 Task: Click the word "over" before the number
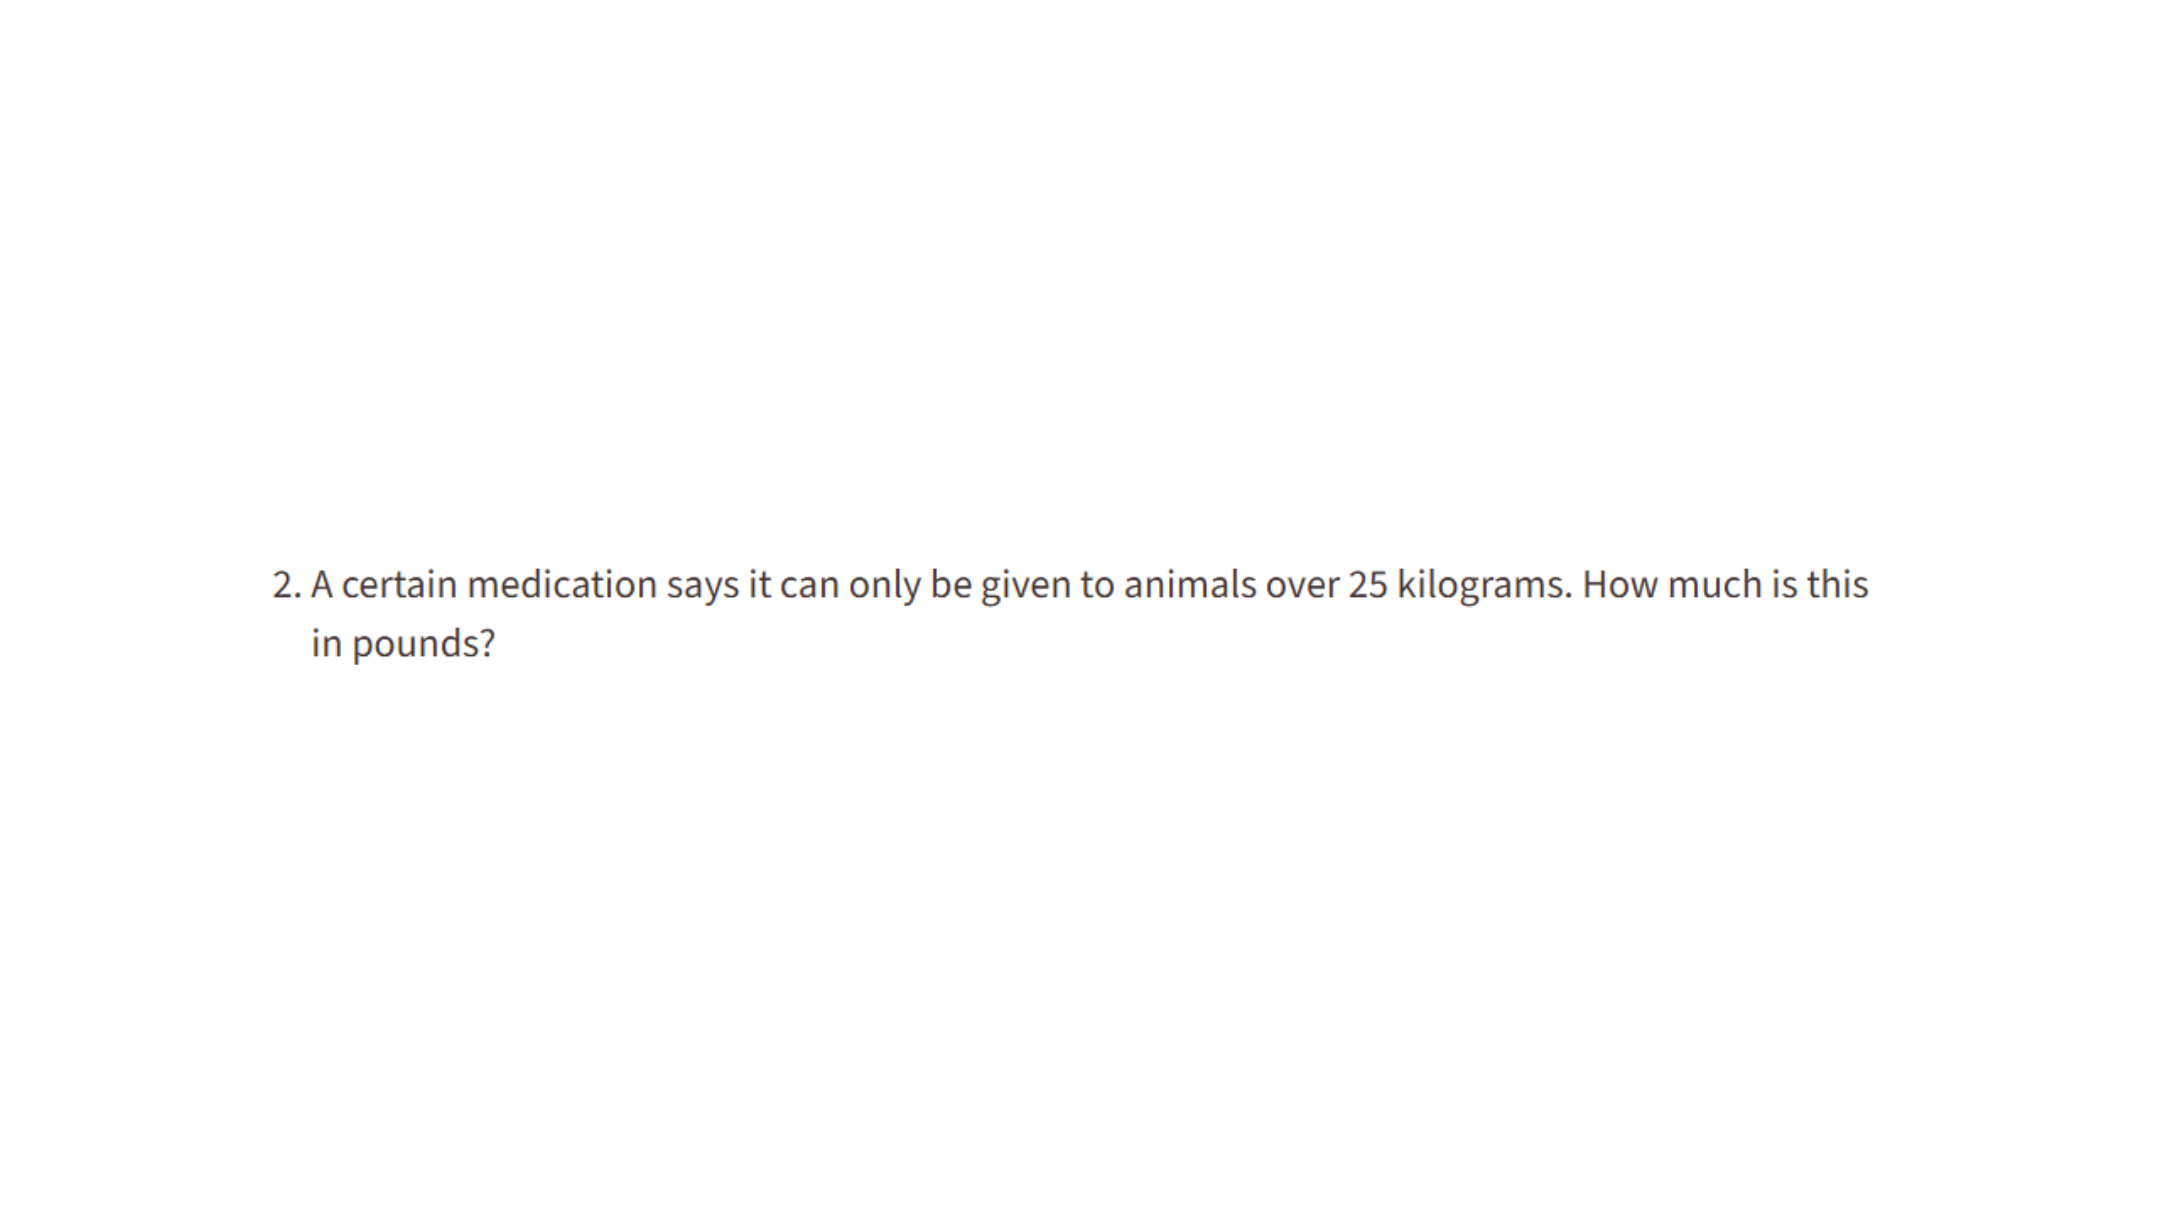[x=1302, y=585]
